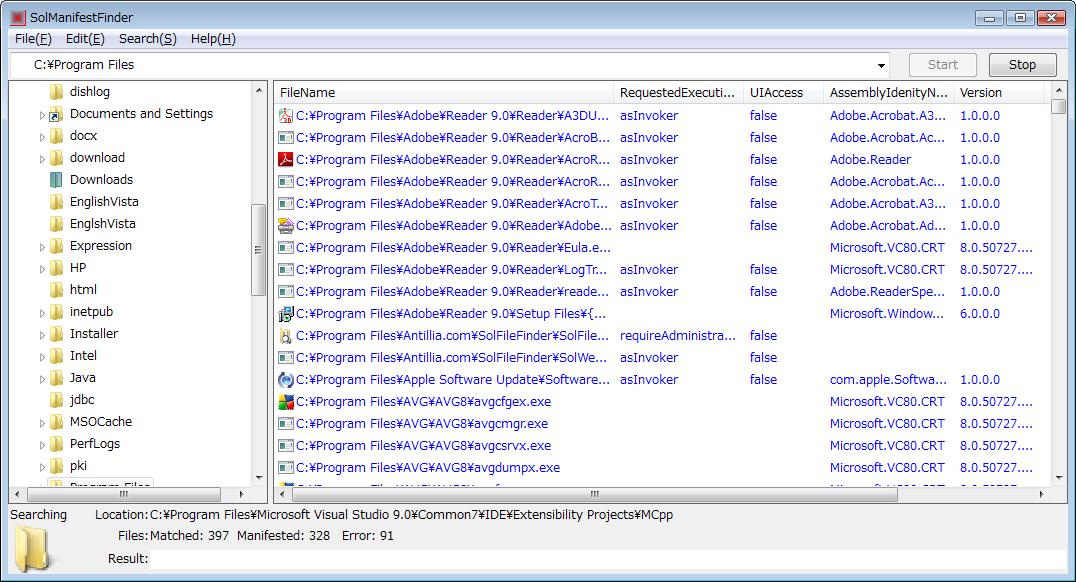The width and height of the screenshot is (1076, 582).
Task: Expand the HP folder node
Action: tap(42, 268)
